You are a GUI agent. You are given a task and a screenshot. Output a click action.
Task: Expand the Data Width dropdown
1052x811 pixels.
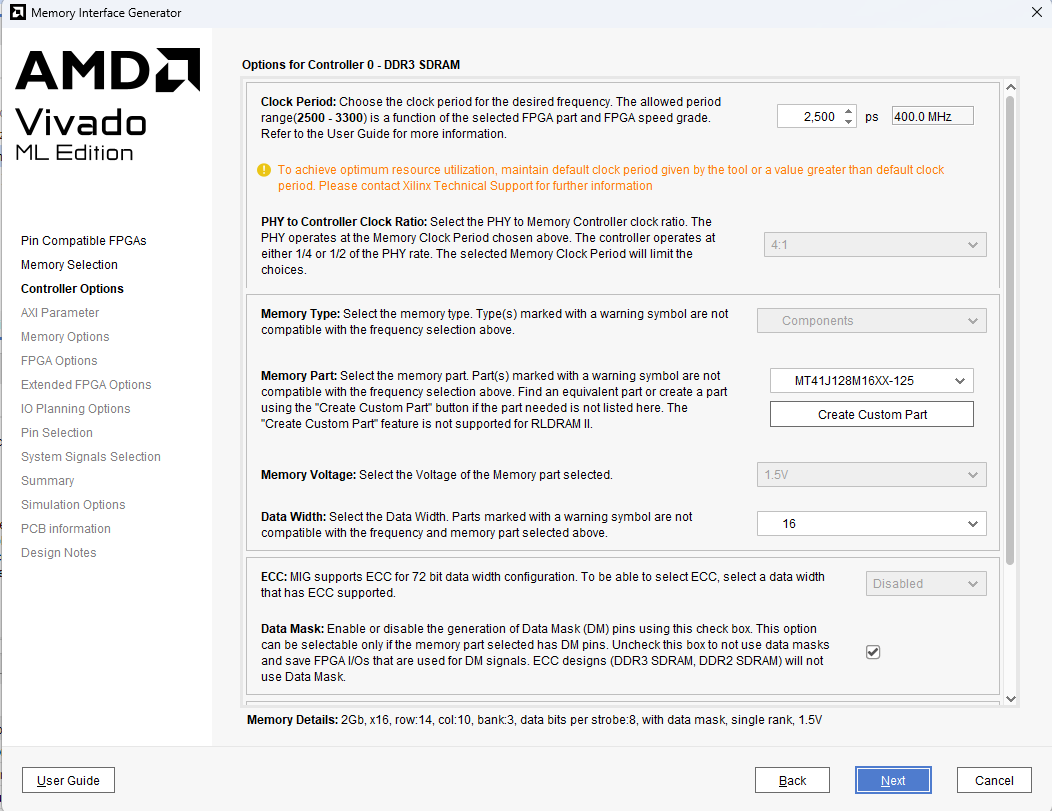tap(871, 524)
